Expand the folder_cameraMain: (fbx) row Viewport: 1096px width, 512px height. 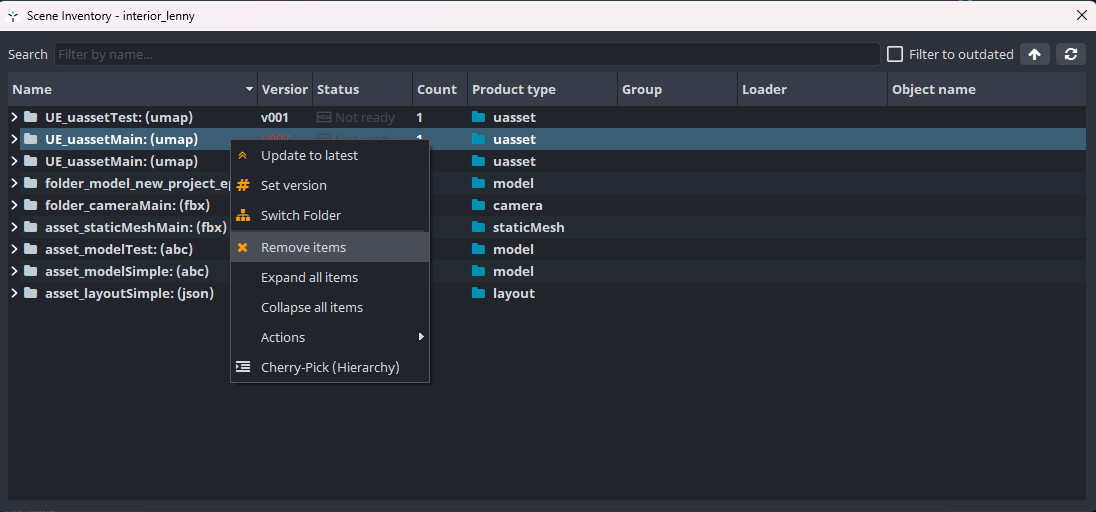click(x=13, y=205)
